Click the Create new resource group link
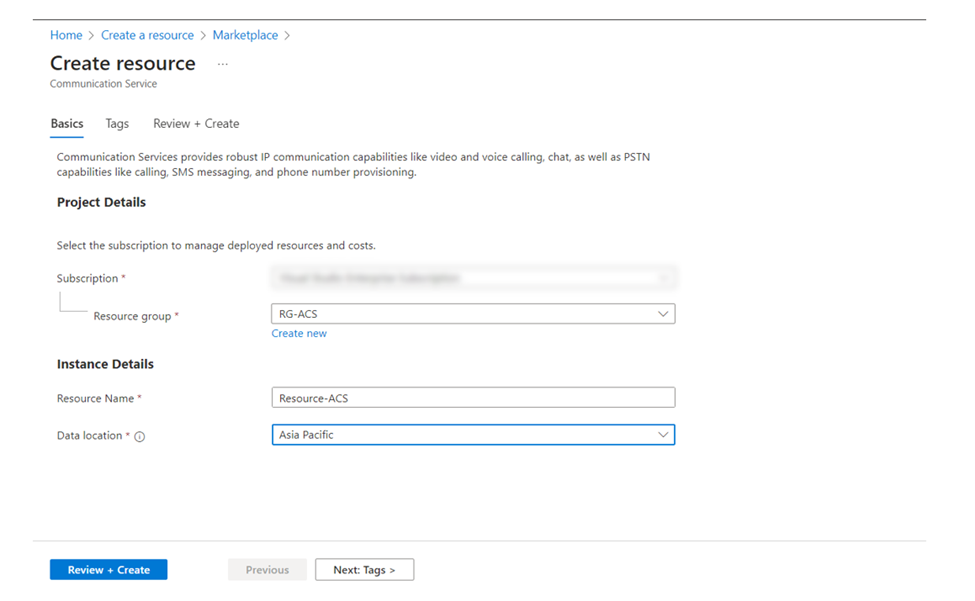 click(x=299, y=333)
